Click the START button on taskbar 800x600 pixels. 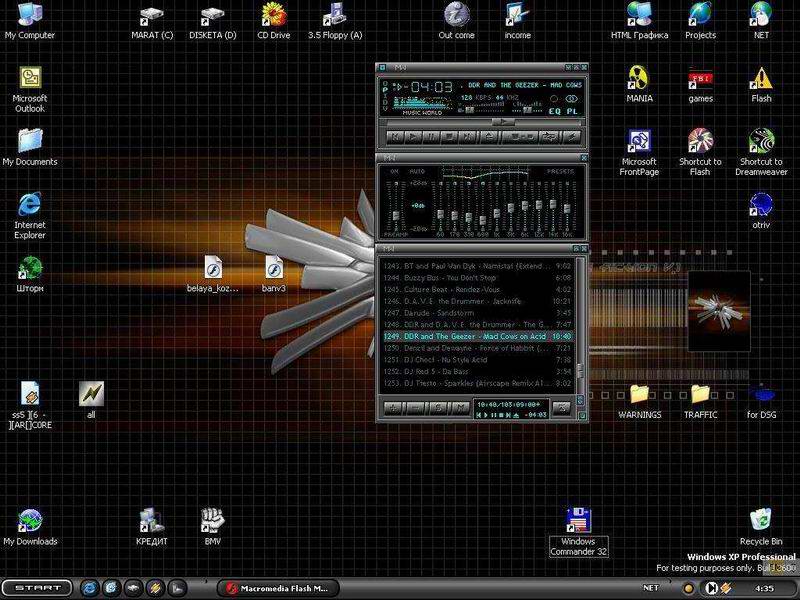pyautogui.click(x=36, y=588)
